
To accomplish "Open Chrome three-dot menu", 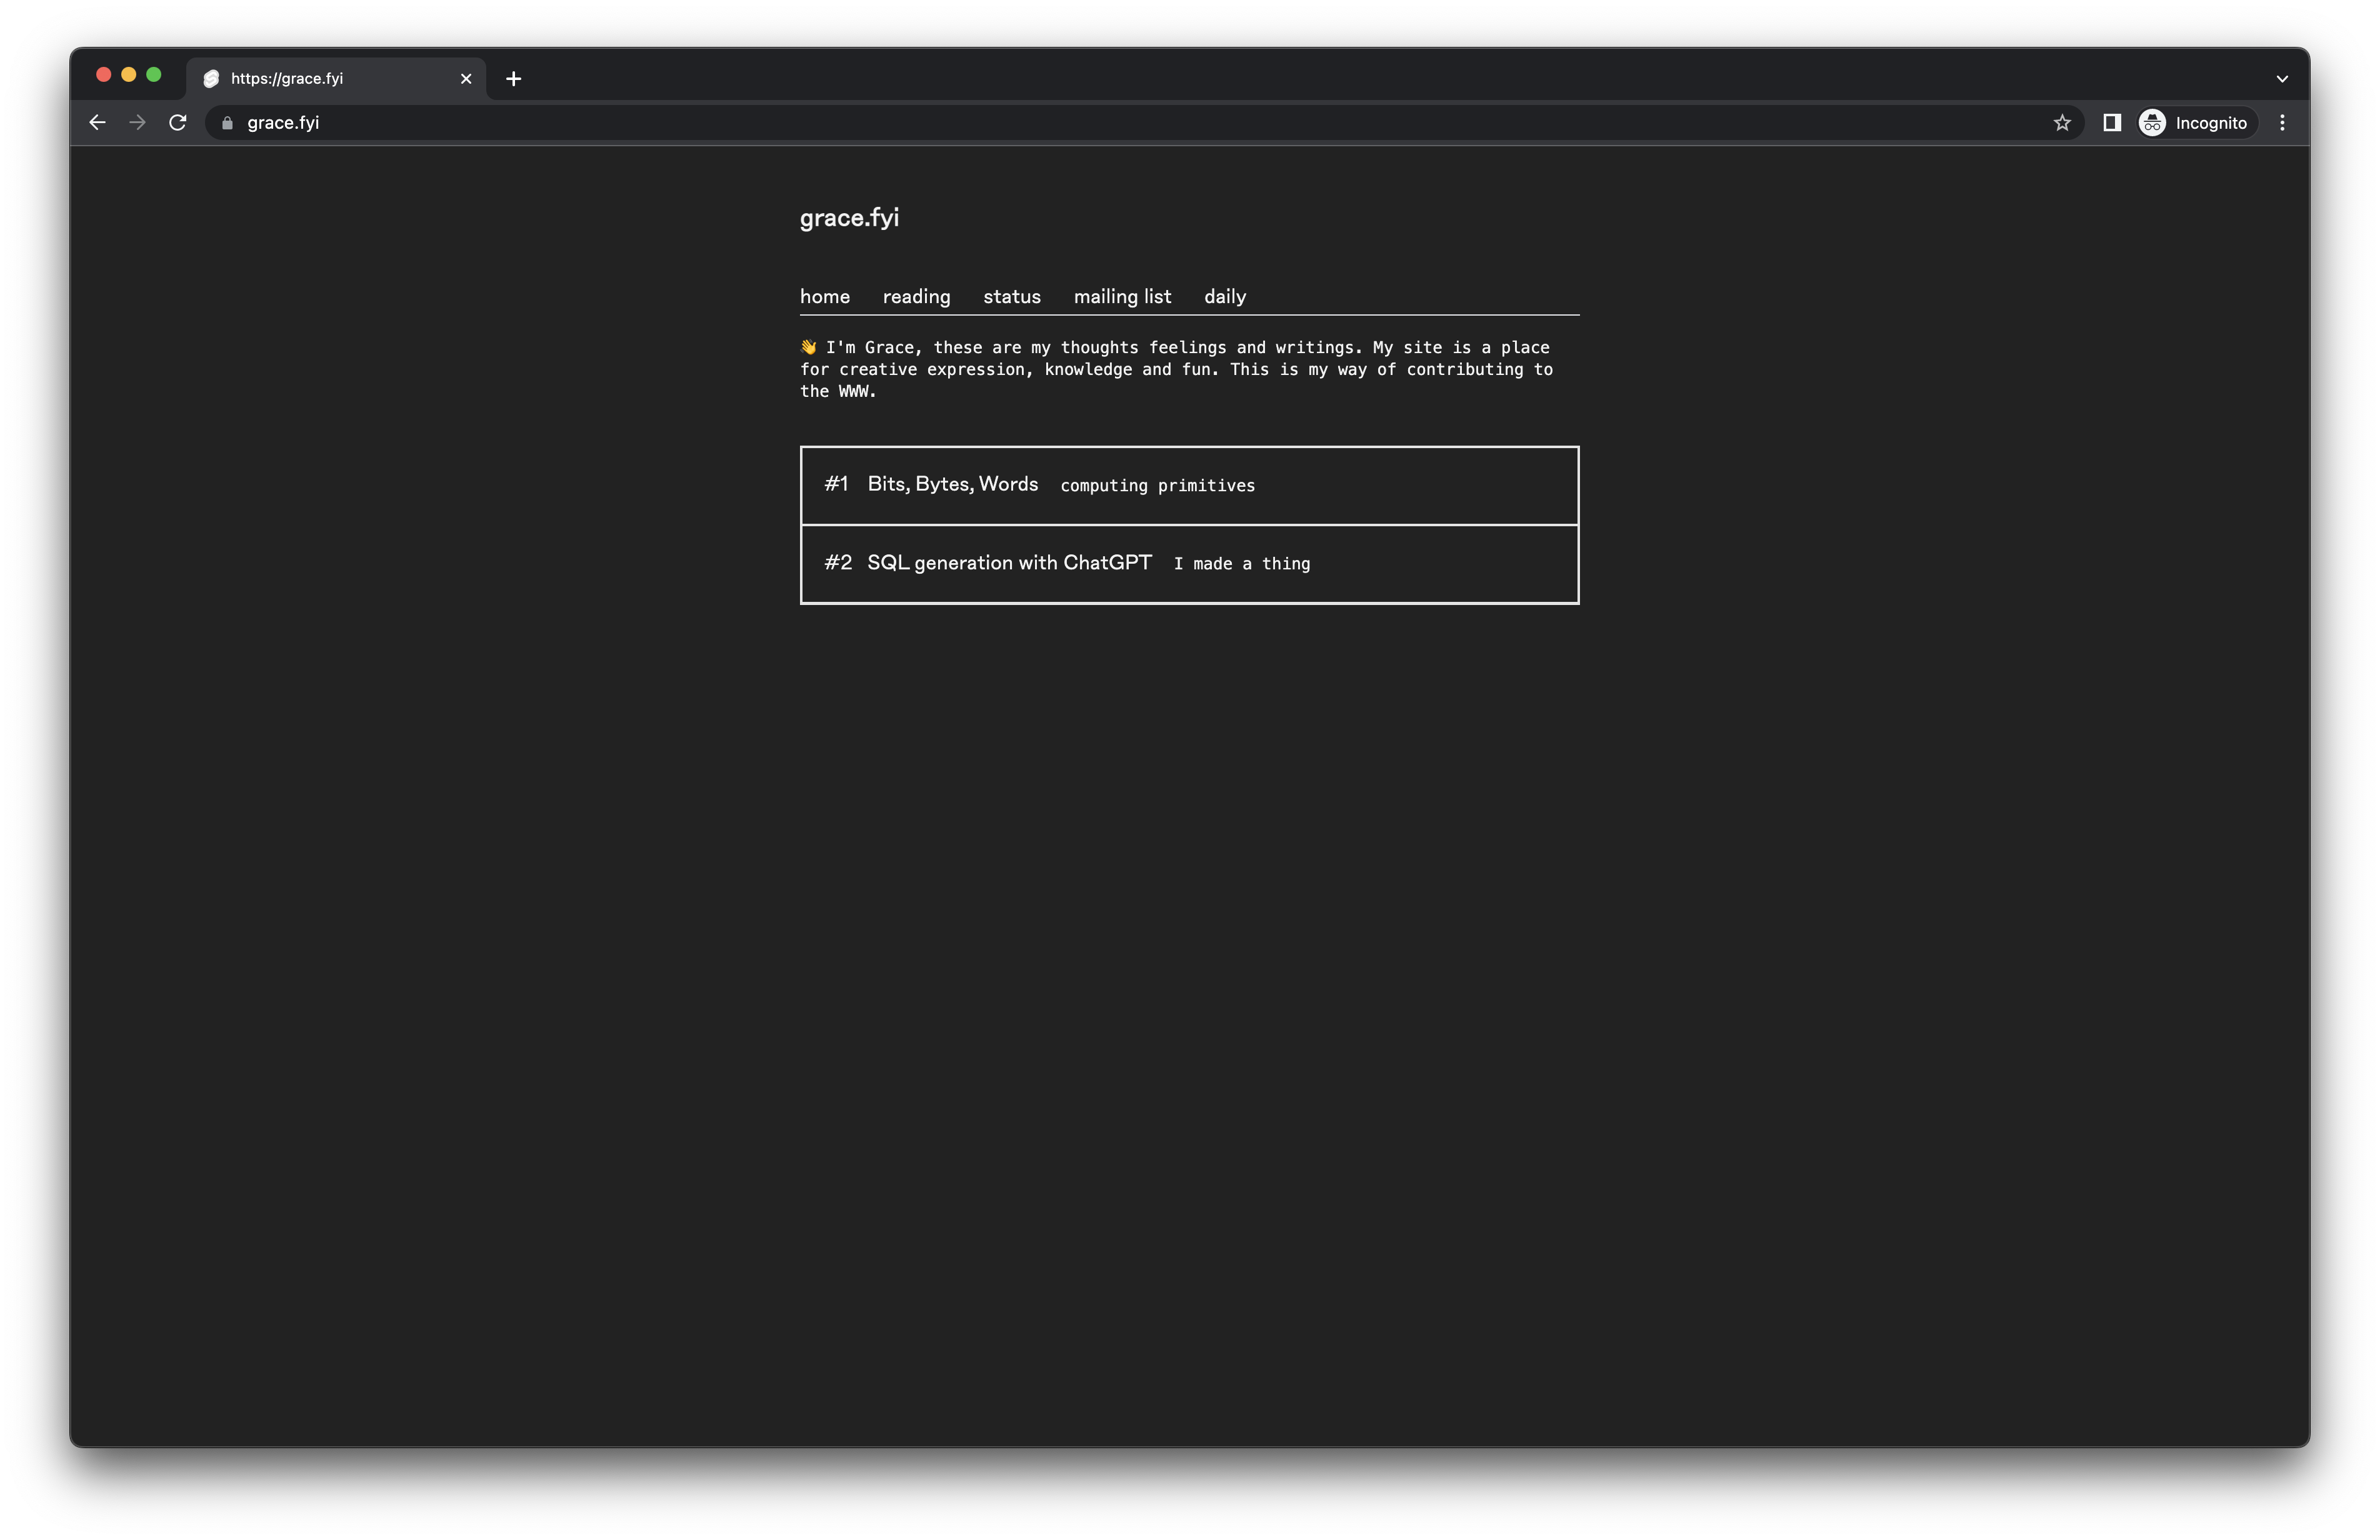I will [x=2282, y=123].
